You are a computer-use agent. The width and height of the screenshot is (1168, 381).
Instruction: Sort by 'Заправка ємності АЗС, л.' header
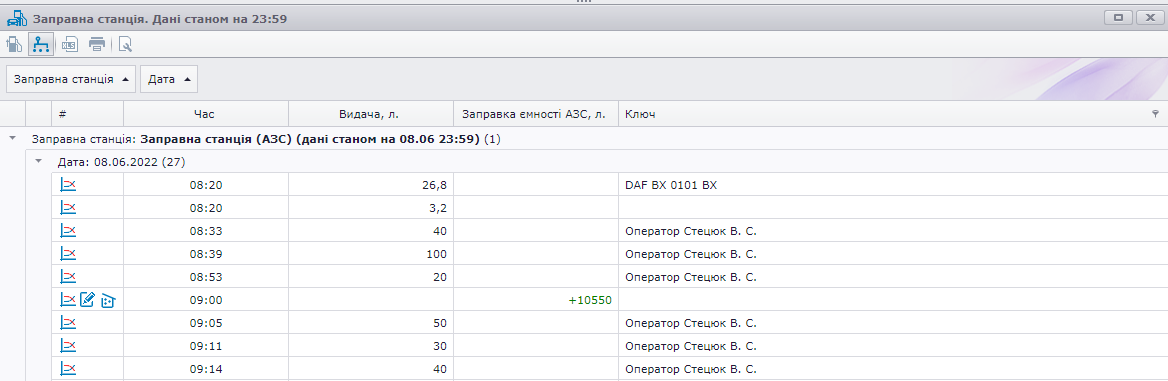(x=536, y=114)
